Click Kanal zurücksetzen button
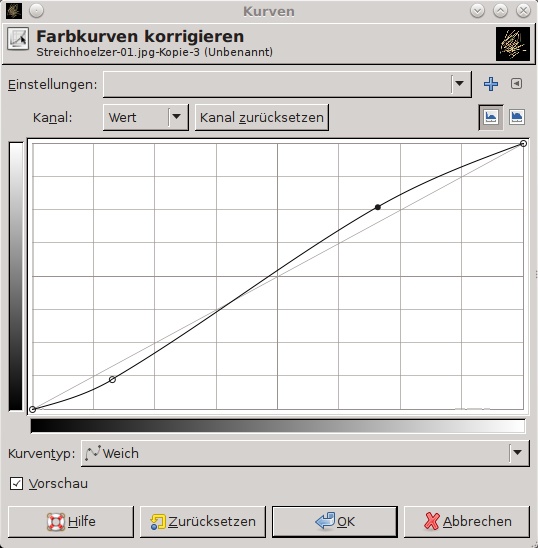Screen dimensions: 538x548 point(261,117)
